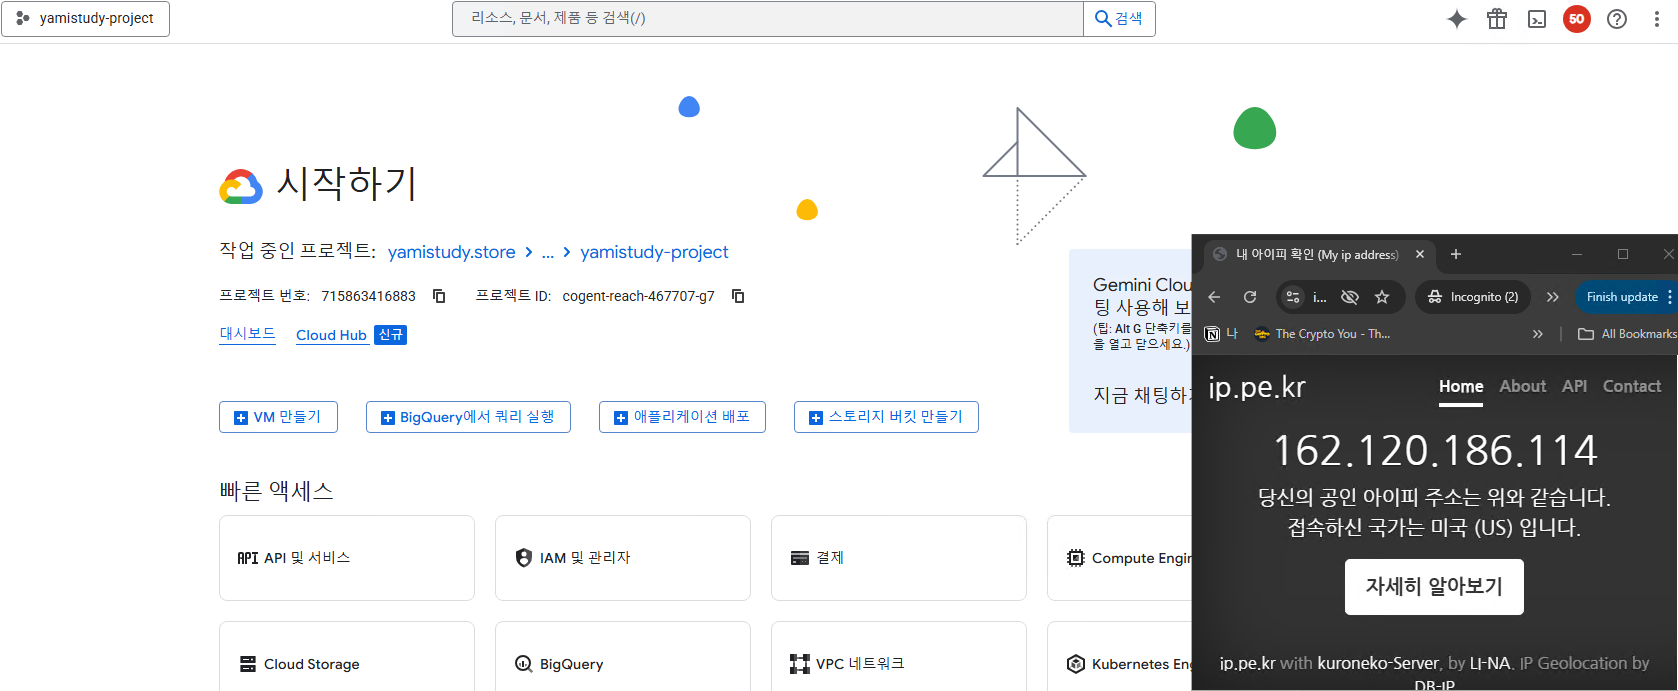1678x691 pixels.
Task: Open the LI-NA footer link
Action: [1490, 663]
